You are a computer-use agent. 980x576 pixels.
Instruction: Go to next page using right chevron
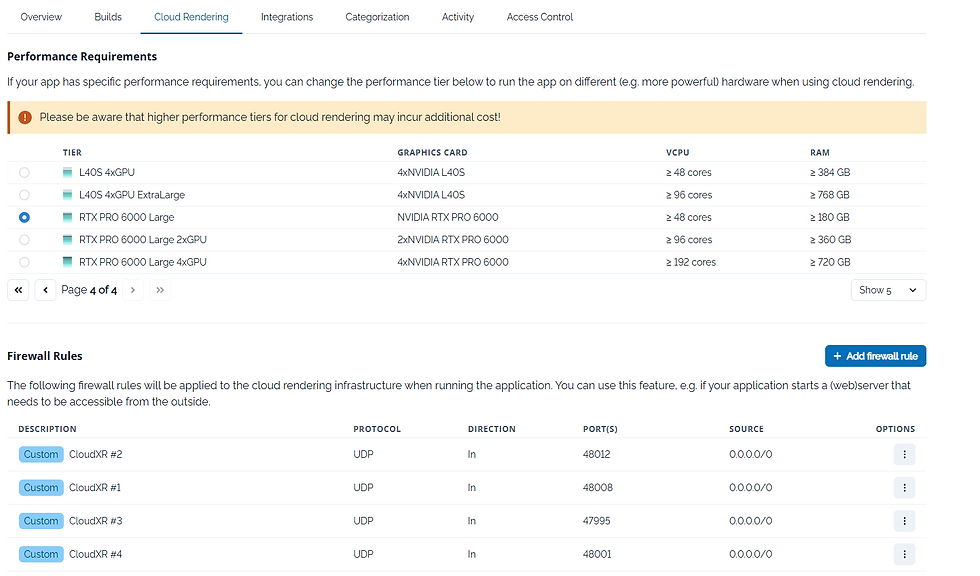pyautogui.click(x=132, y=289)
